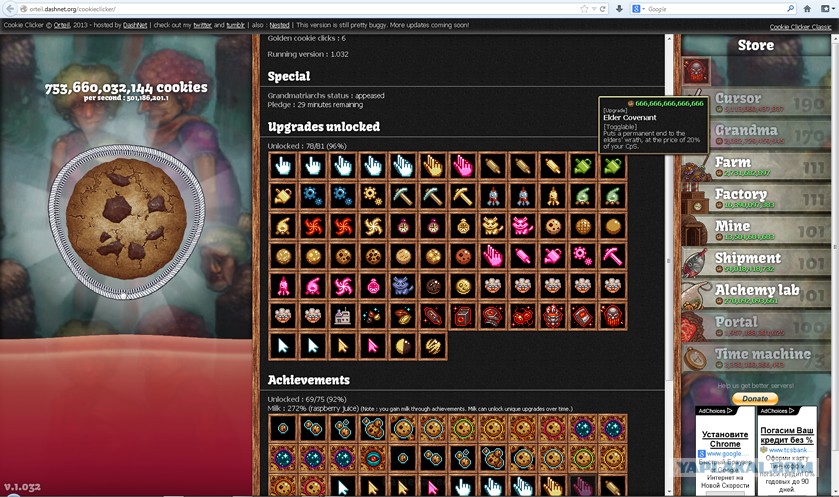The width and height of the screenshot is (839, 497).
Task: Follow the twitter link in the top bar
Action: [x=202, y=25]
